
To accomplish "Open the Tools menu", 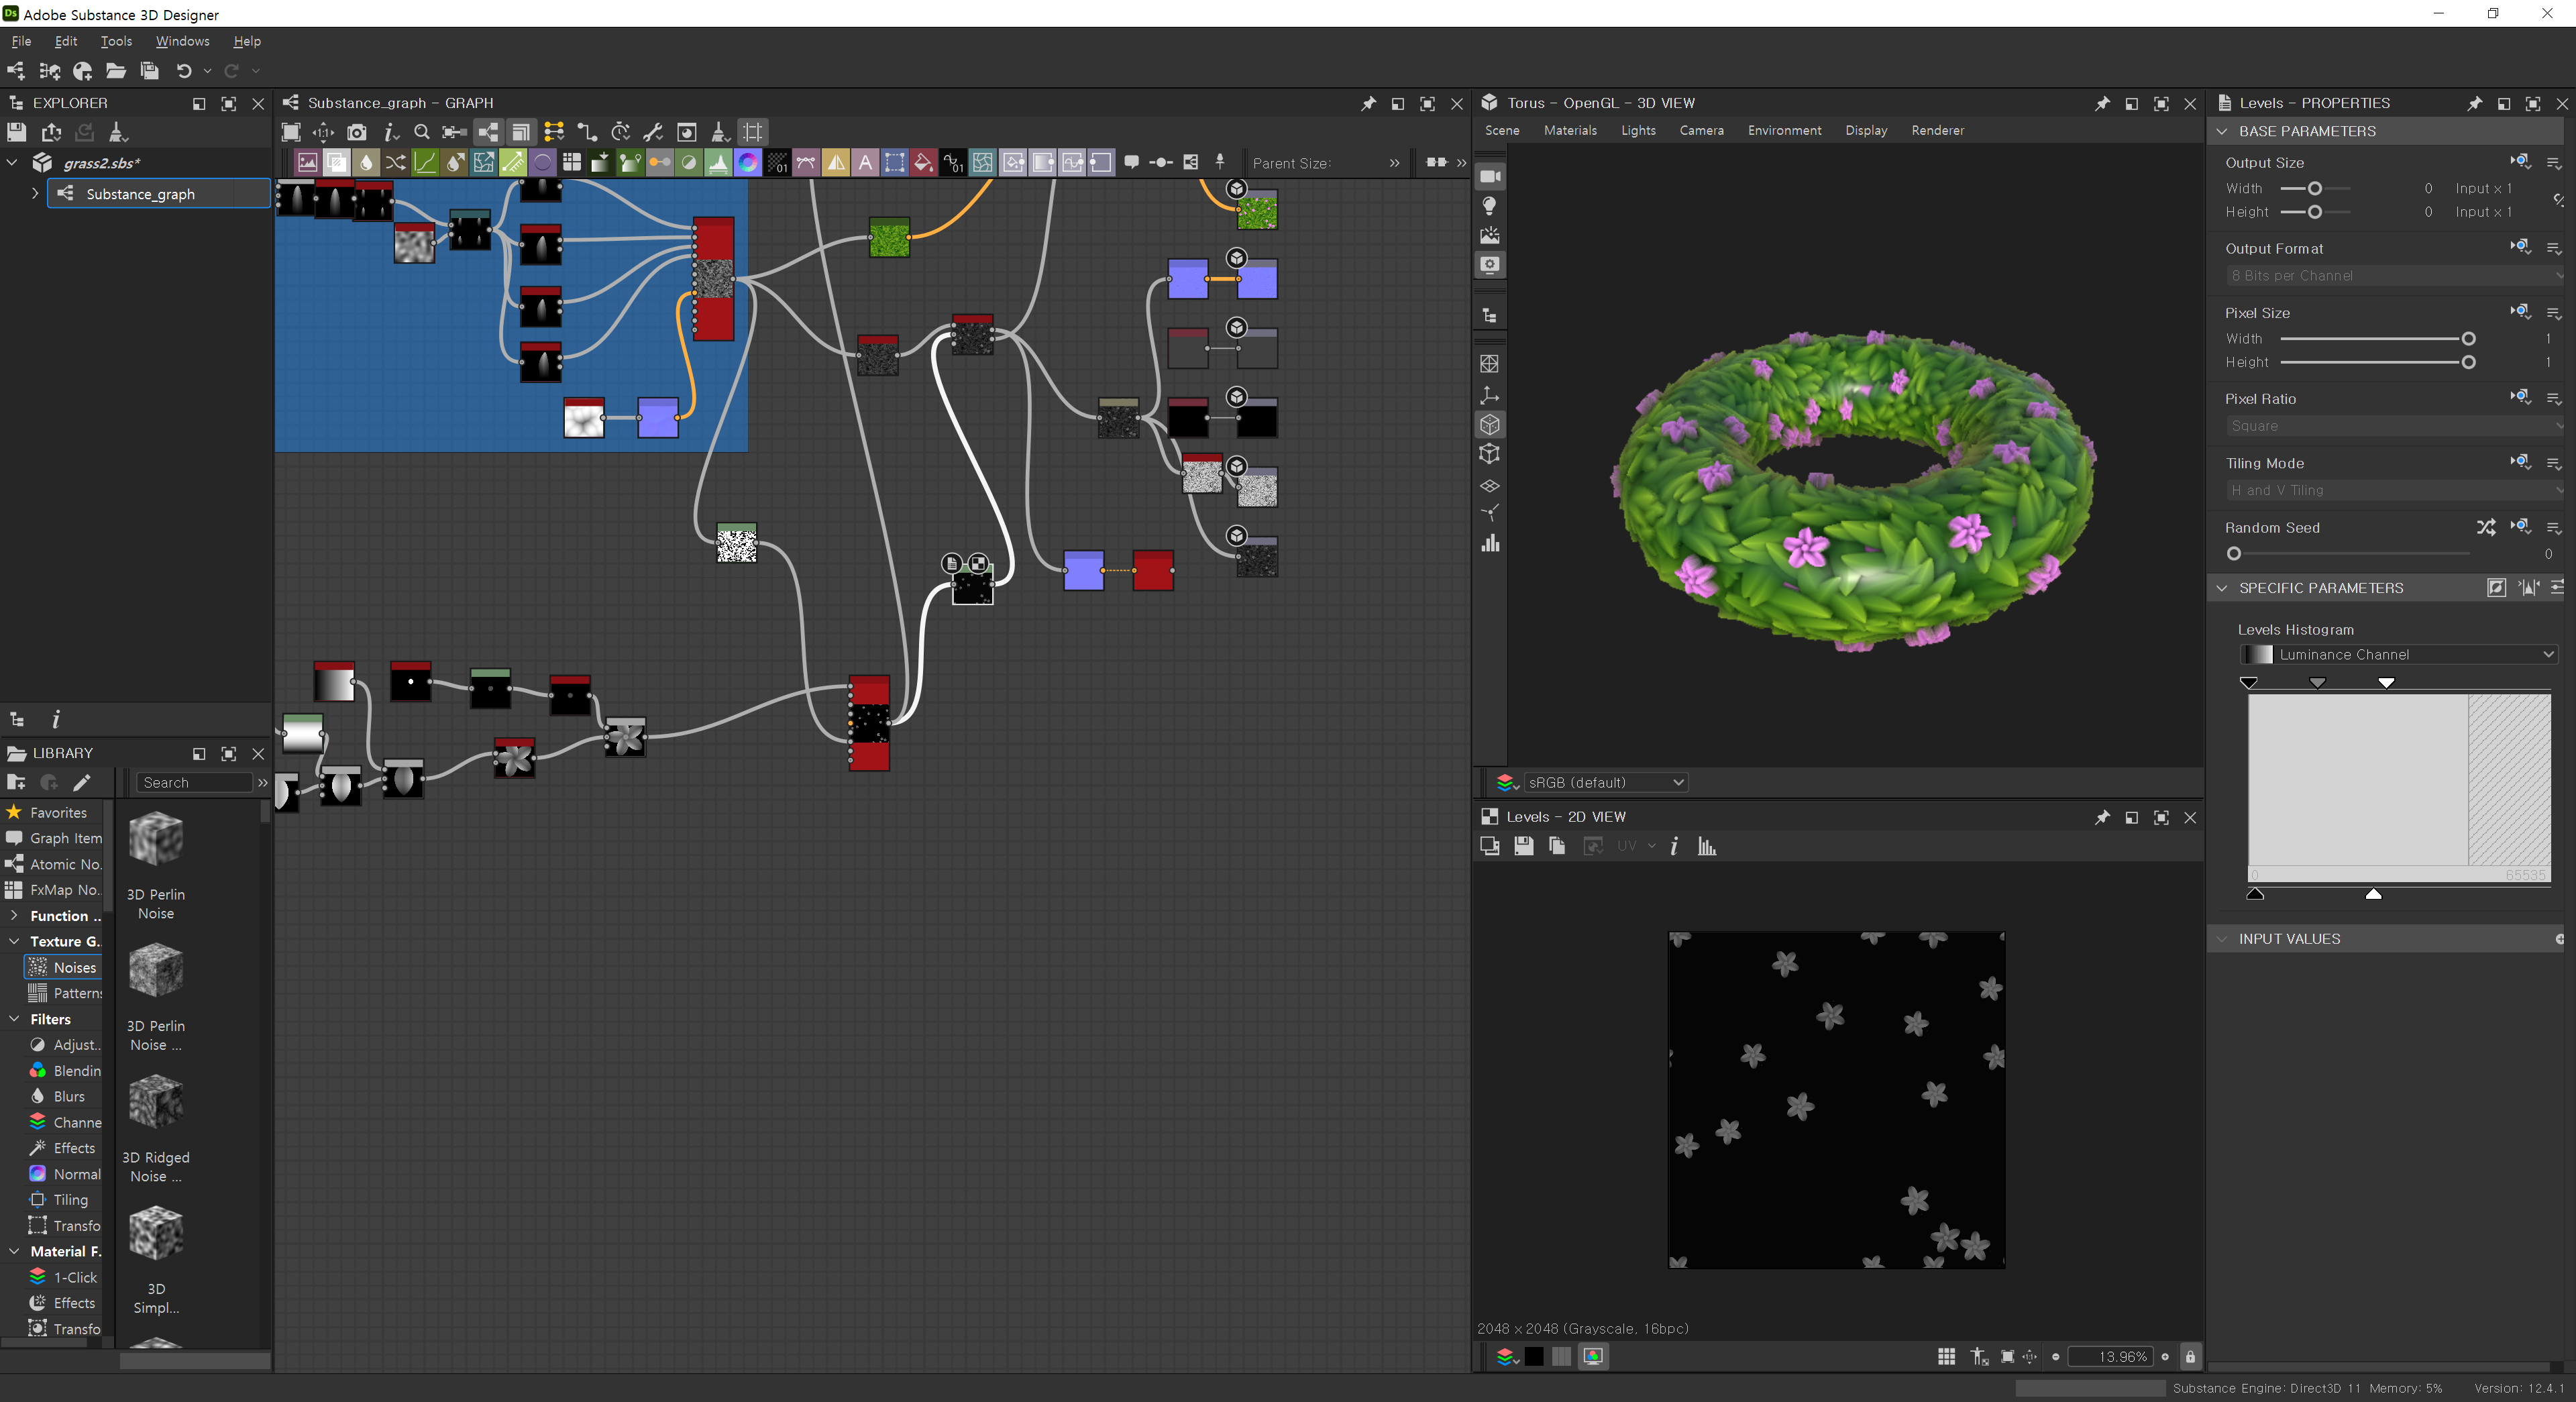I will 116,41.
